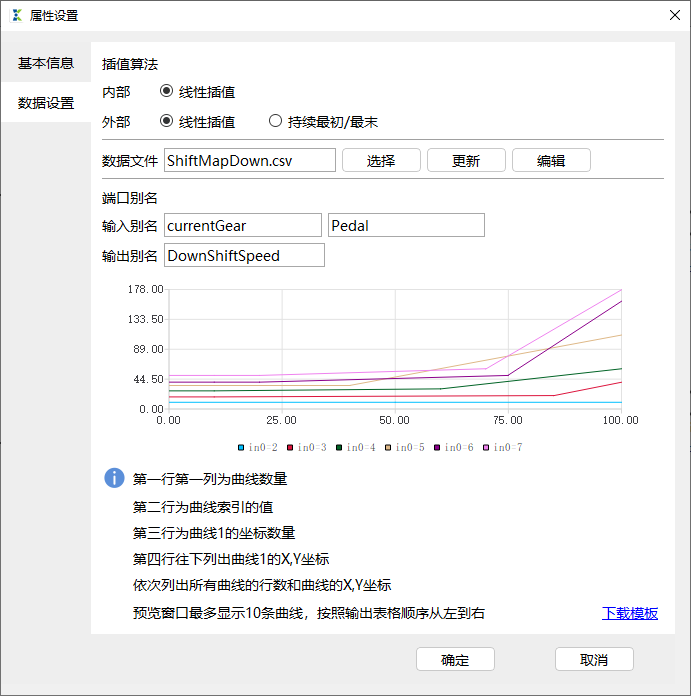Click the in0=7 legend swatch
Image resolution: width=691 pixels, height=696 pixels.
coord(486,447)
